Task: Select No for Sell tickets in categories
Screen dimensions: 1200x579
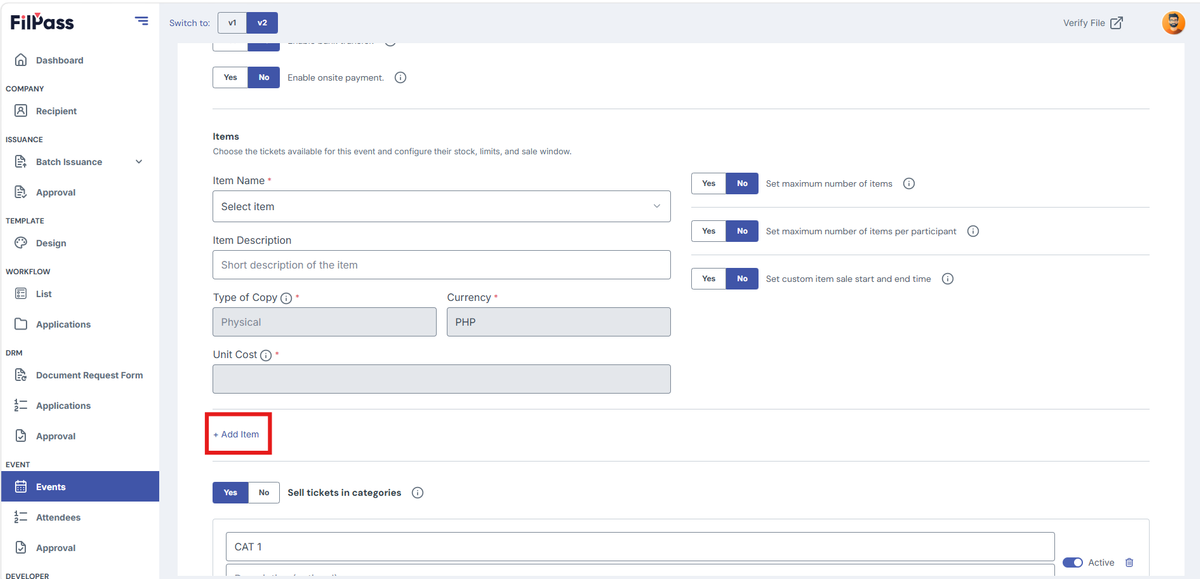Action: coord(264,493)
